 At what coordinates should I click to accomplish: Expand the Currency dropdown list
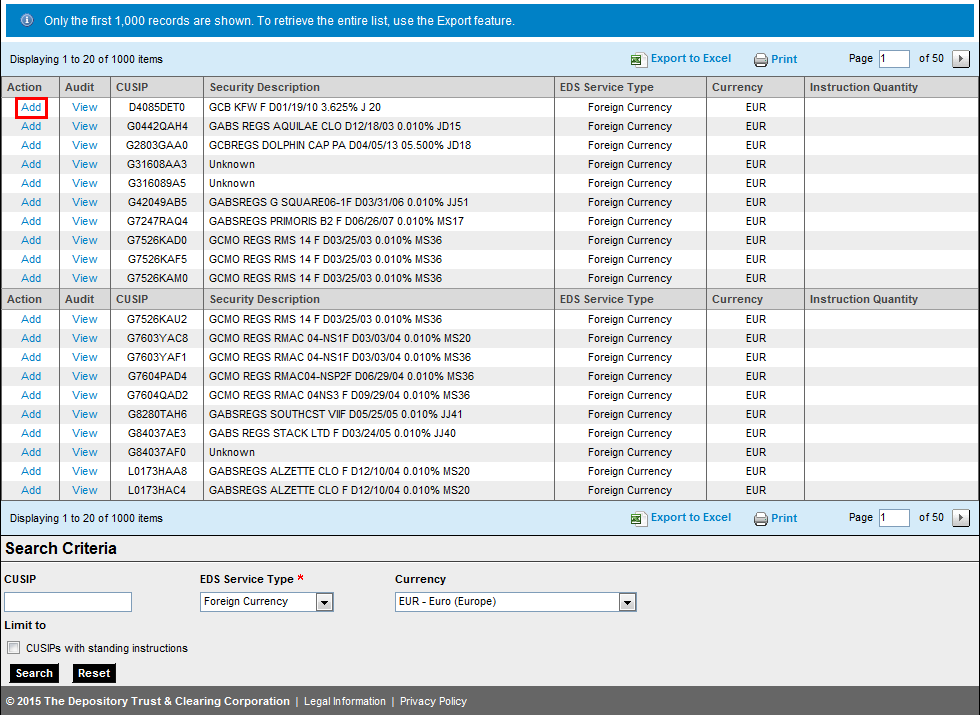627,602
